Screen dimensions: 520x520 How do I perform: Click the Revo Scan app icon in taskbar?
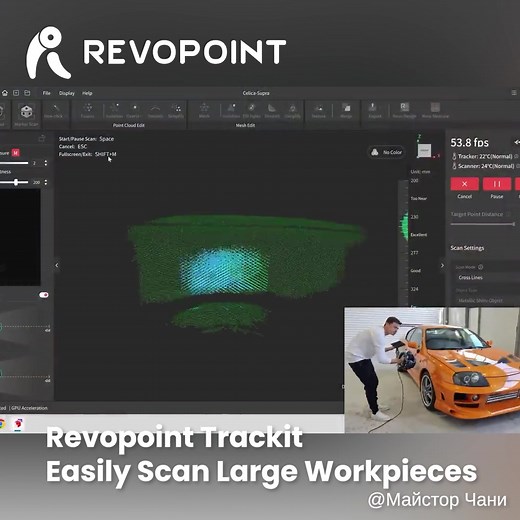tap(18, 424)
